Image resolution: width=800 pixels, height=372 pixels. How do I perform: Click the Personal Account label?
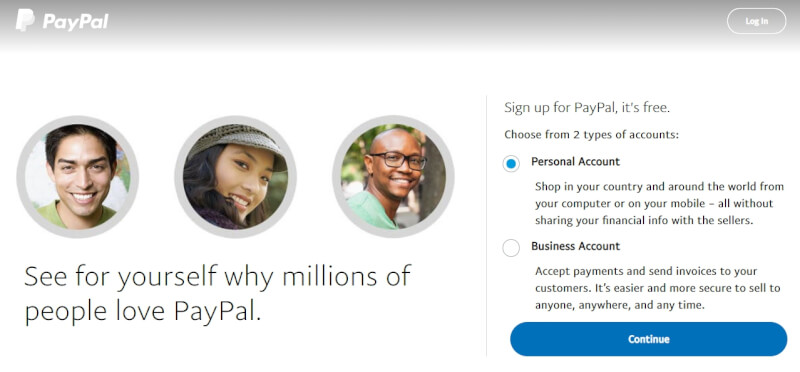tap(575, 162)
